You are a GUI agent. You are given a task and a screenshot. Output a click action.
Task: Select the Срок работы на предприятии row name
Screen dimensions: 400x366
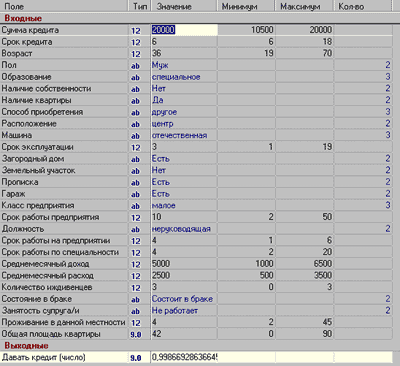(x=56, y=240)
